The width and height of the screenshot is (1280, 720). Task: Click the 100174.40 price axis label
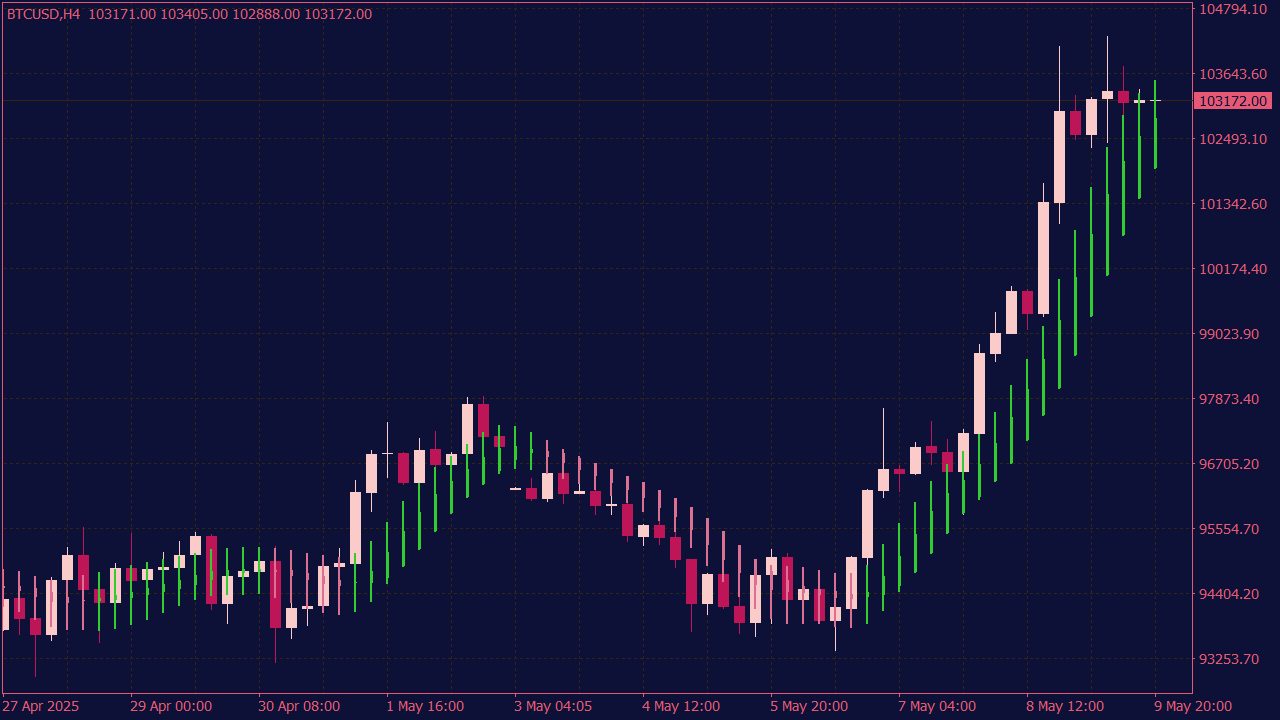(x=1233, y=269)
